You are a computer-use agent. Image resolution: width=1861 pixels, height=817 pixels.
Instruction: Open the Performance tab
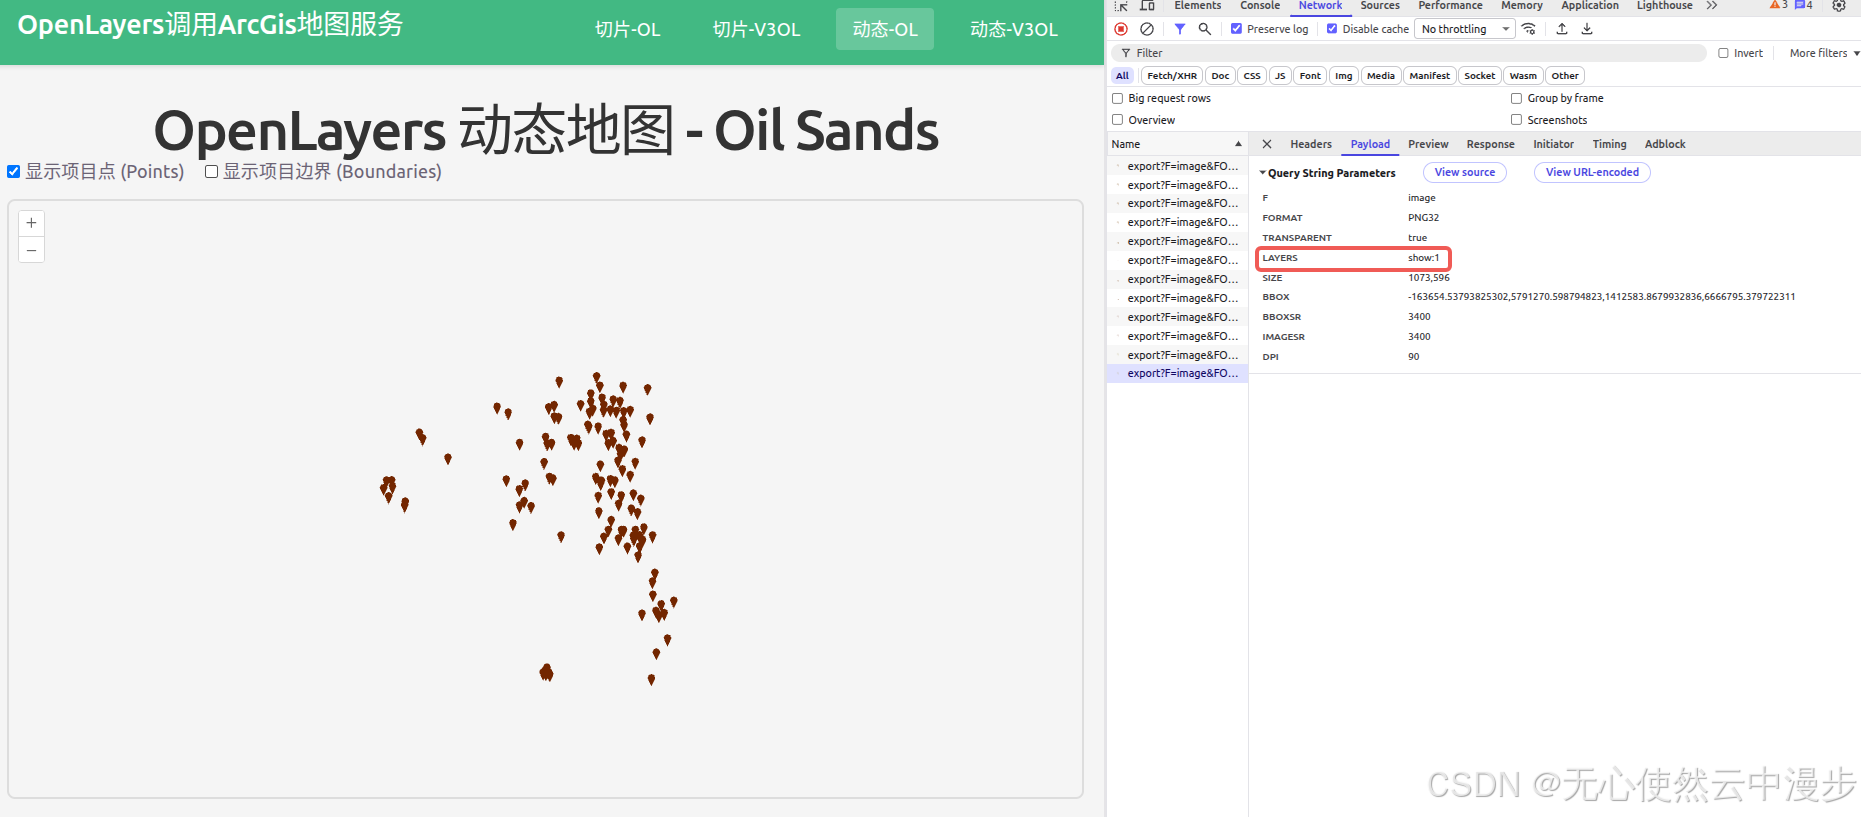coord(1451,6)
